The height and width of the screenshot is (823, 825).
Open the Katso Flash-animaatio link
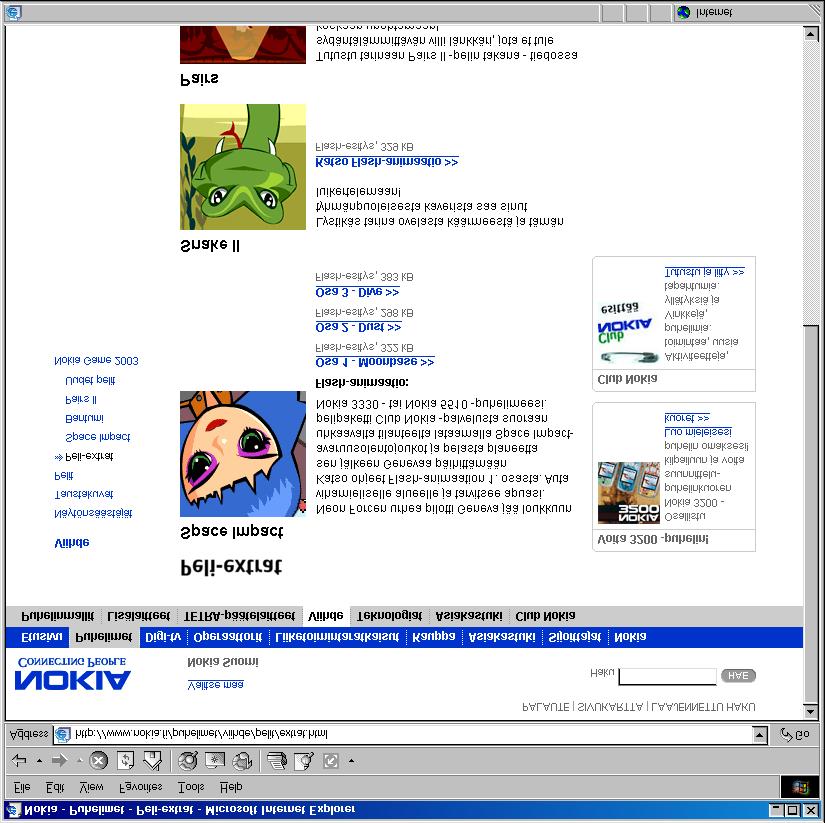(387, 162)
